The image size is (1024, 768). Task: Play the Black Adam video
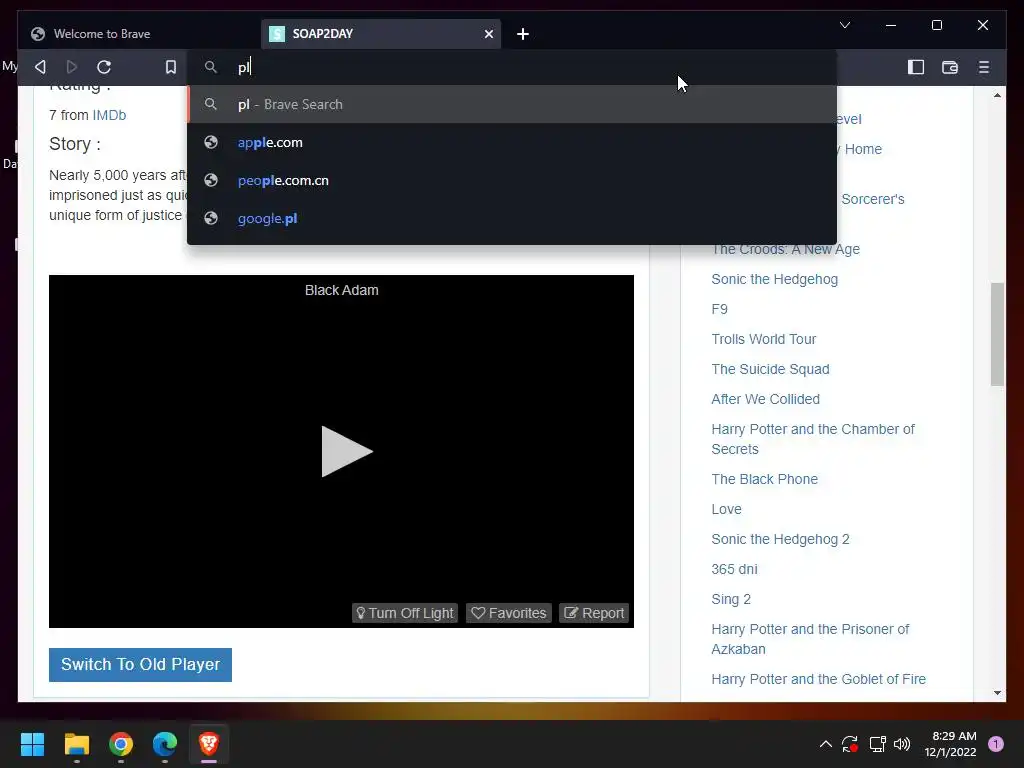347,451
